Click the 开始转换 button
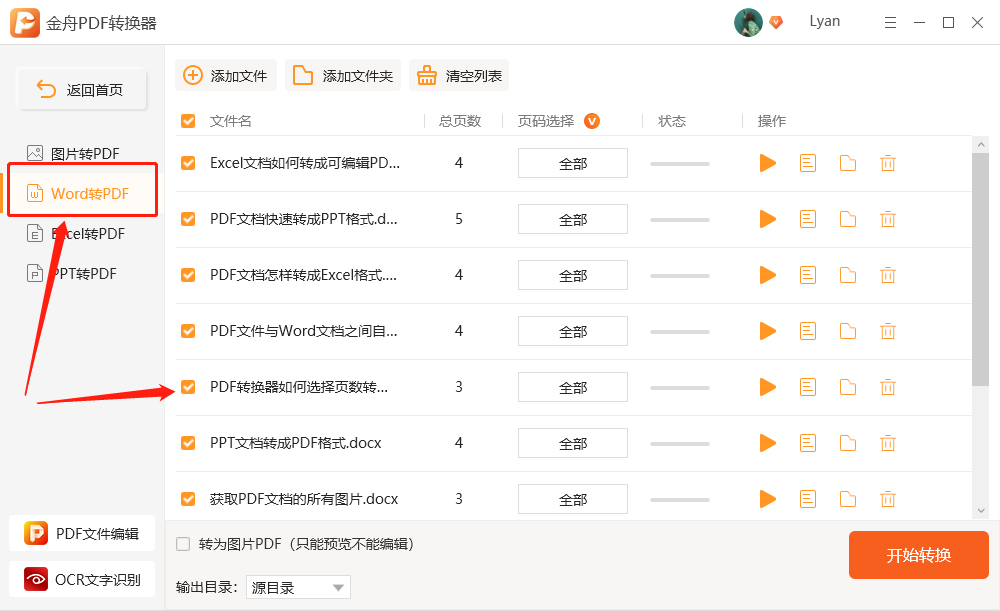Viewport: 1000px width, 611px height. coord(918,555)
